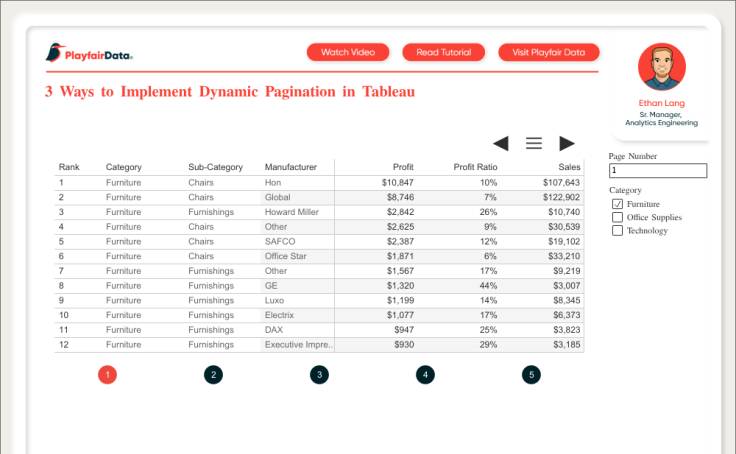Screen dimensions: 736x454
Task: Switch to page 5 circle
Action: [x=531, y=375]
